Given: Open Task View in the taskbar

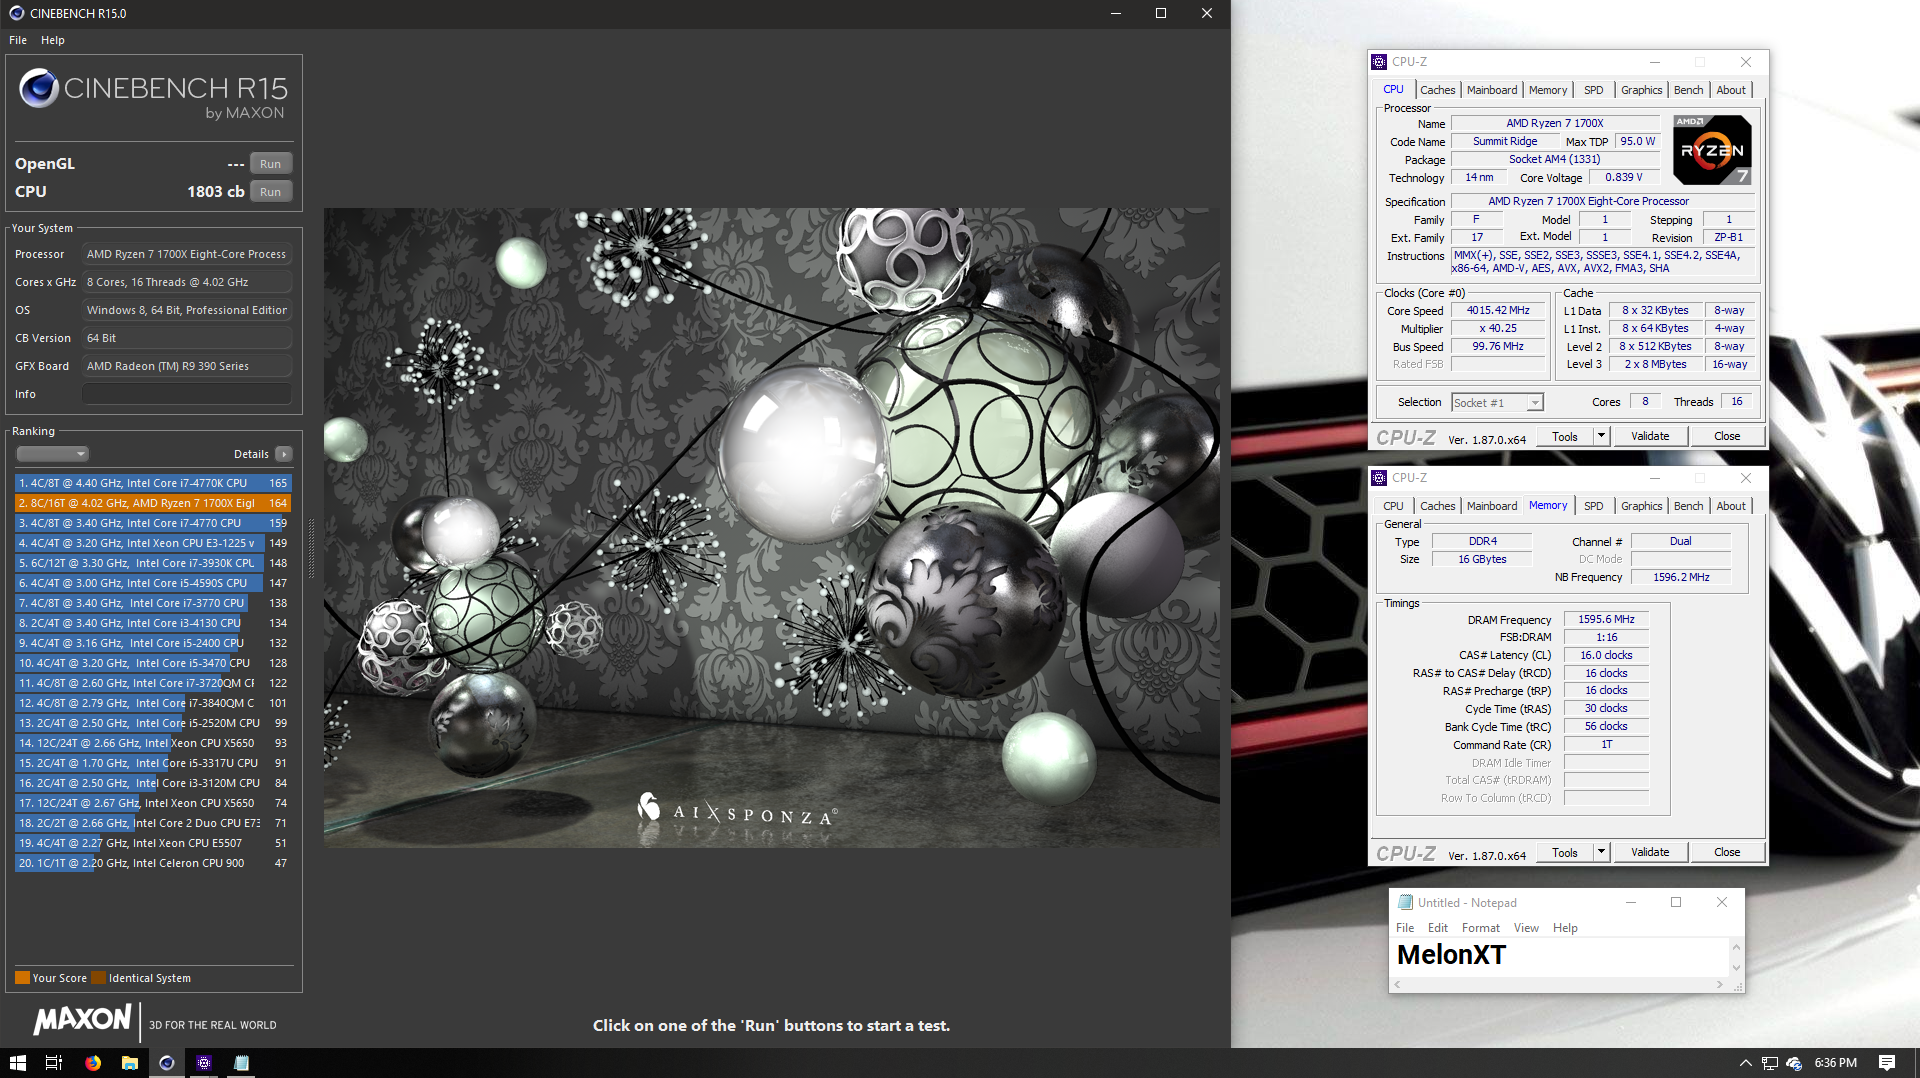Looking at the screenshot, I should (x=54, y=1063).
